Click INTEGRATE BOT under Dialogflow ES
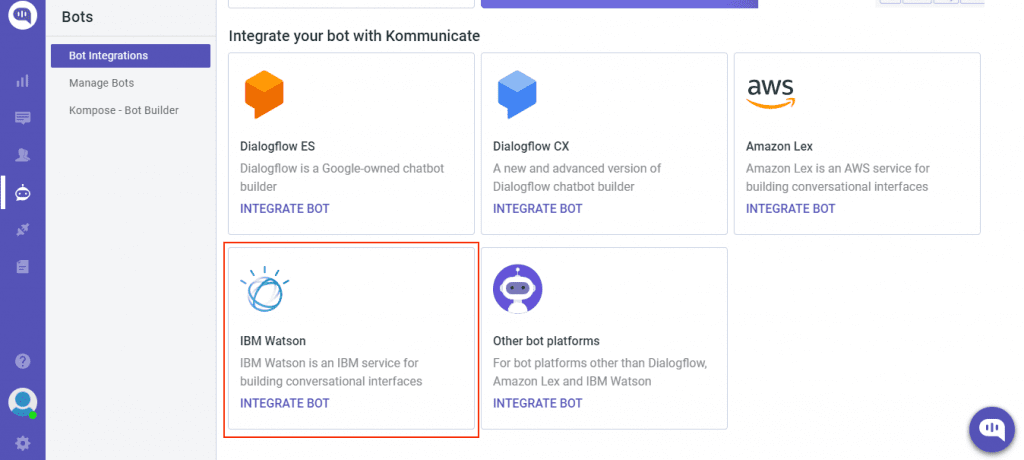Screen dimensions: 1024x460 (x=285, y=209)
